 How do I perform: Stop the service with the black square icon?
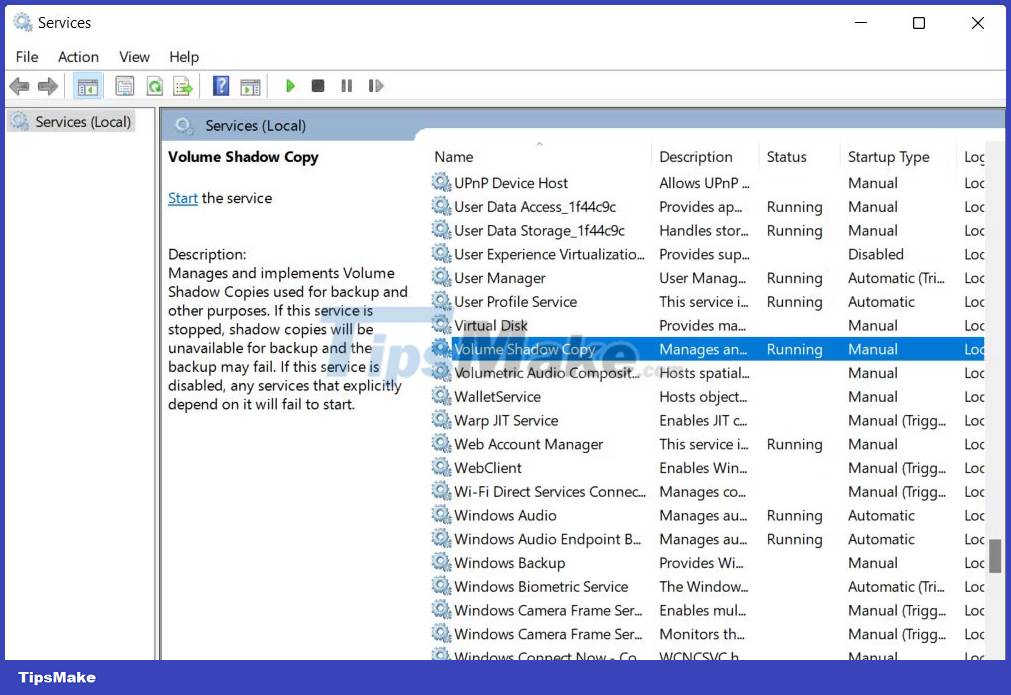pyautogui.click(x=318, y=86)
